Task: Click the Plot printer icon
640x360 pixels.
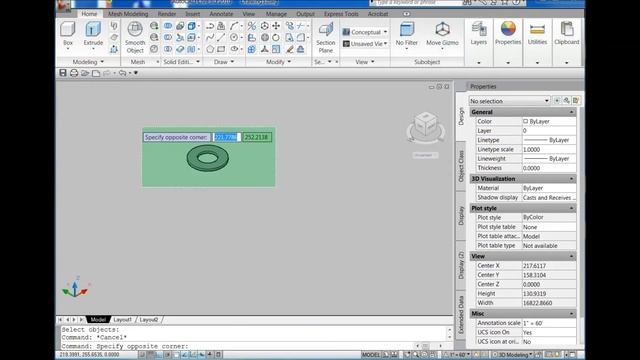Action: tap(74, 73)
